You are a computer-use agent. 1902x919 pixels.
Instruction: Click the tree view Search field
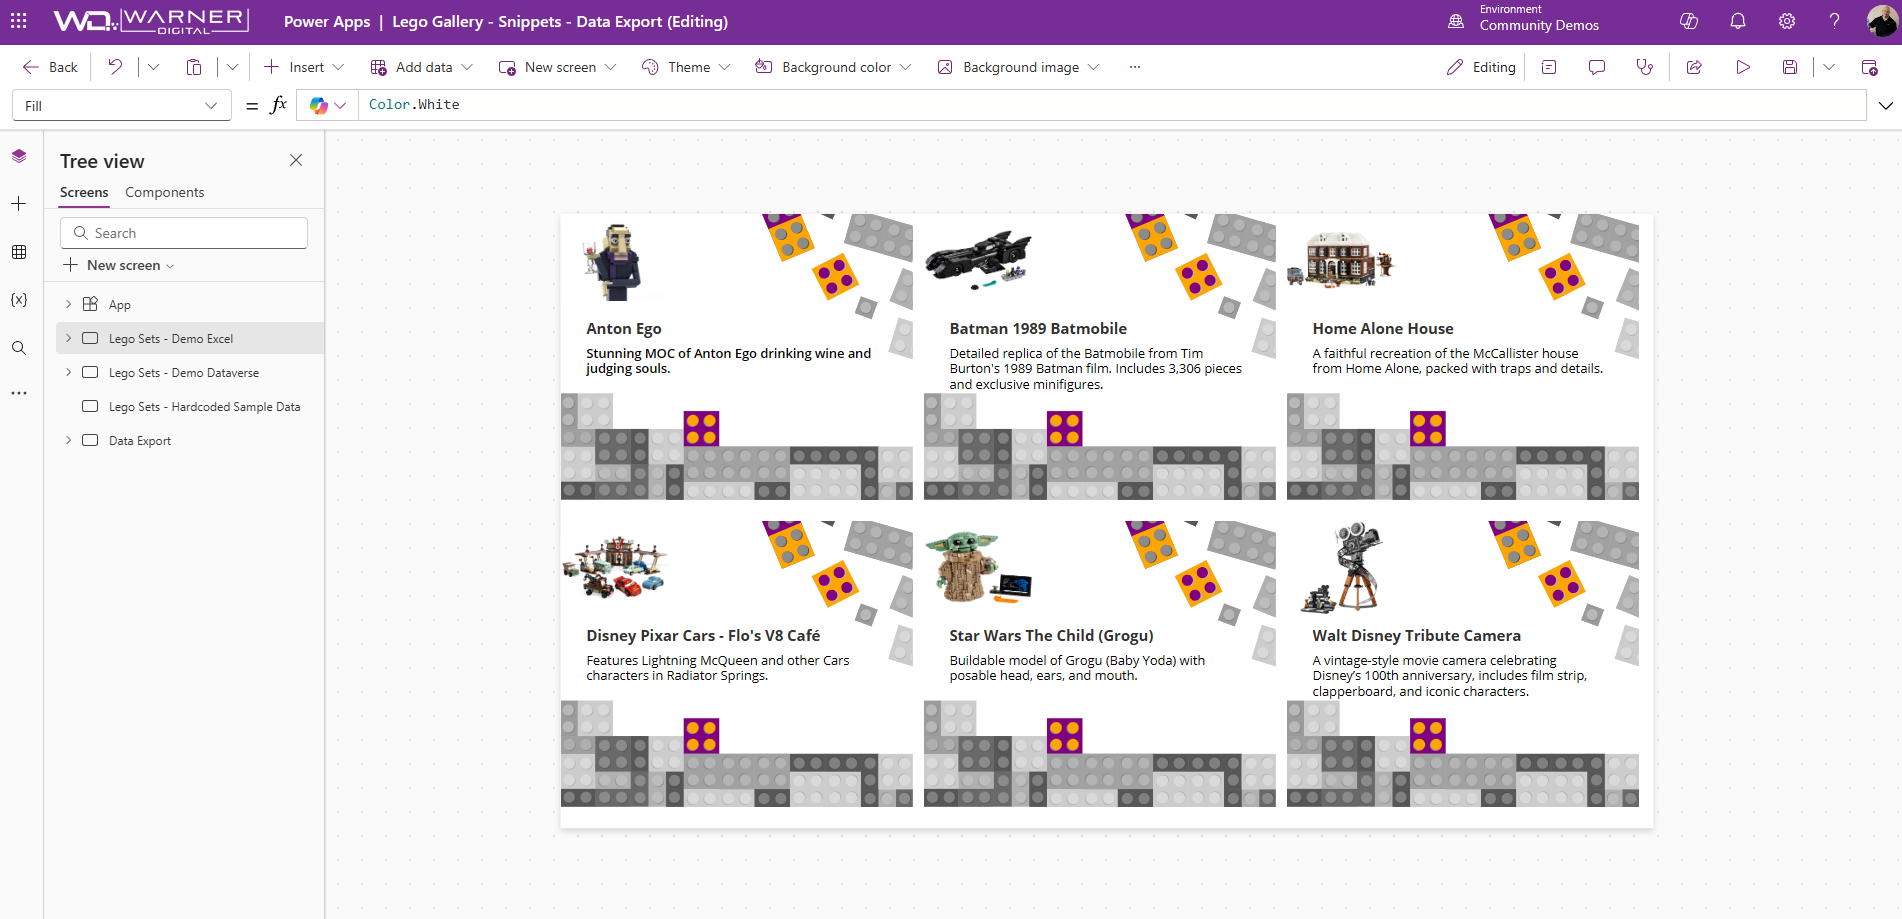click(x=184, y=233)
